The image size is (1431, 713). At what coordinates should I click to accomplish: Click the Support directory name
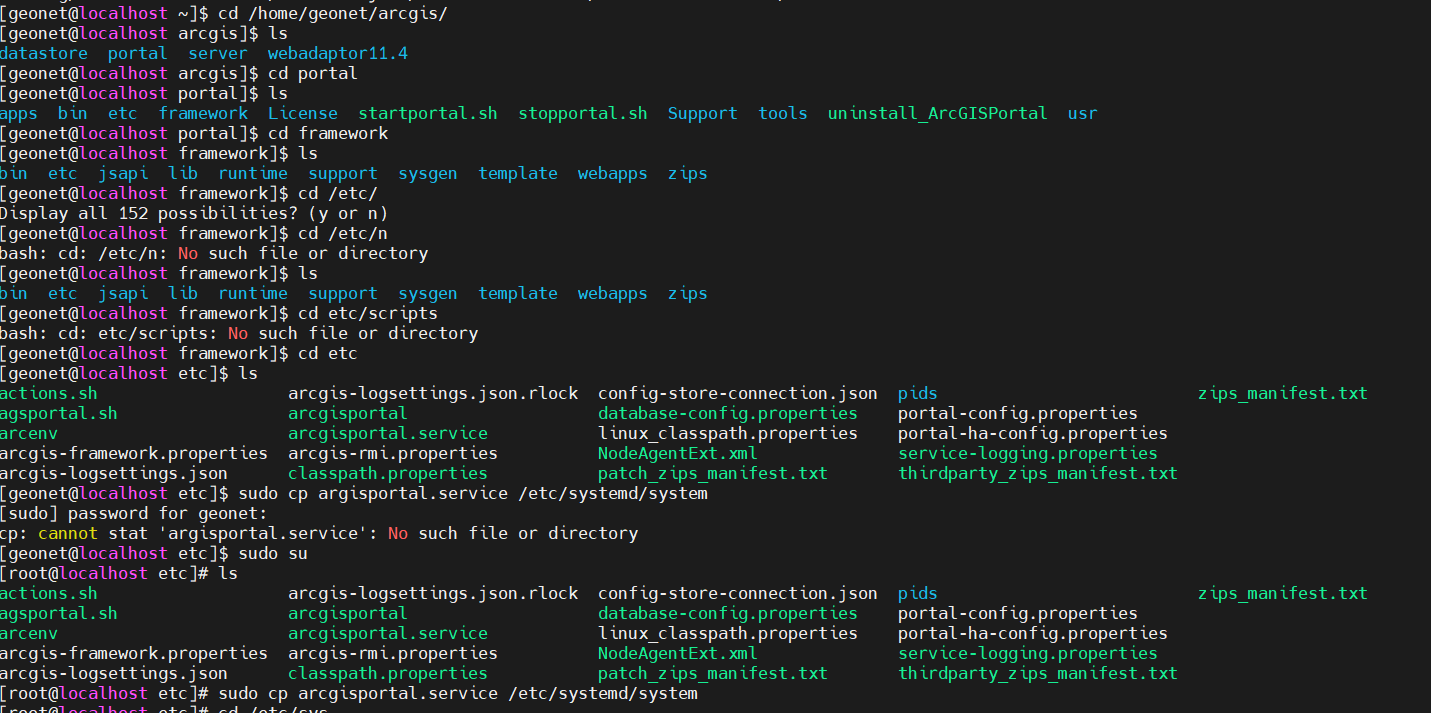[703, 113]
